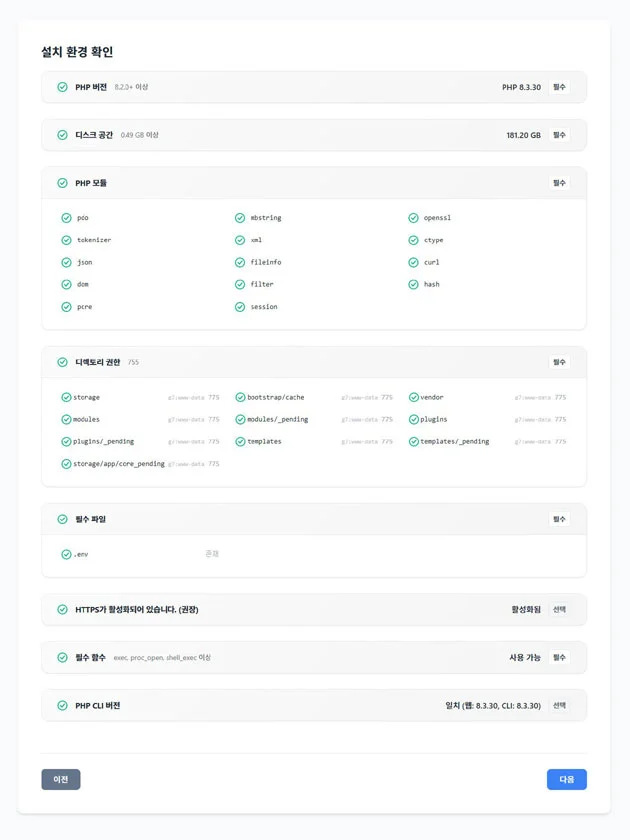This screenshot has height=840, width=630.
Task: Click the 사용 가능 status text
Action: click(x=525, y=657)
